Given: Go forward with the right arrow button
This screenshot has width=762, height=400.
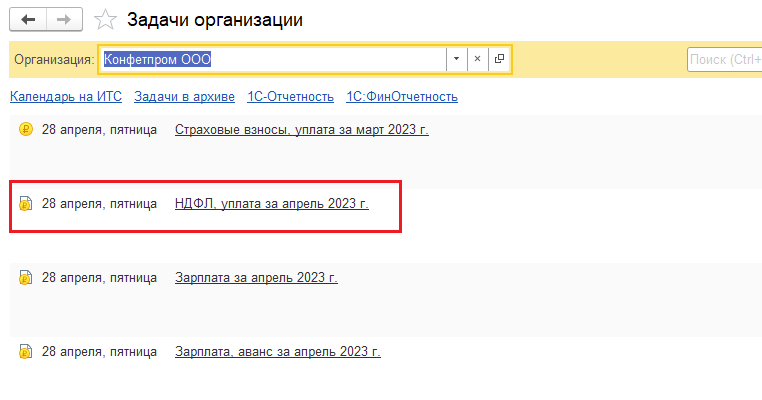Looking at the screenshot, I should click(64, 19).
